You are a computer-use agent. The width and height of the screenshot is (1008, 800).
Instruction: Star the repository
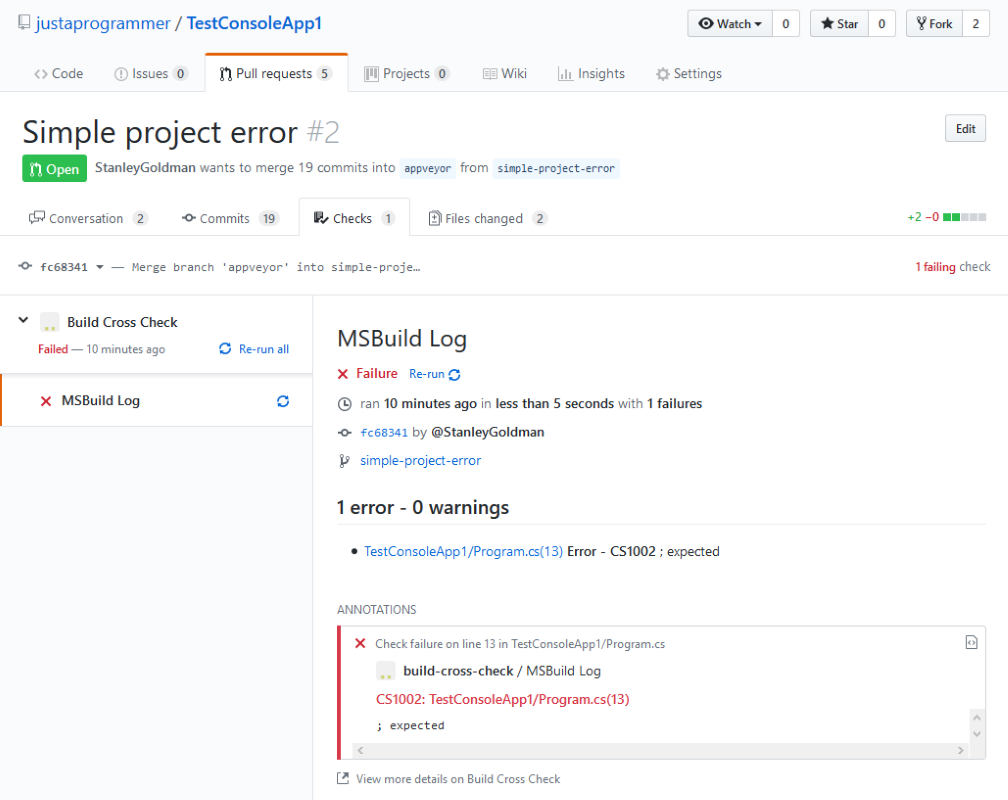tap(840, 24)
